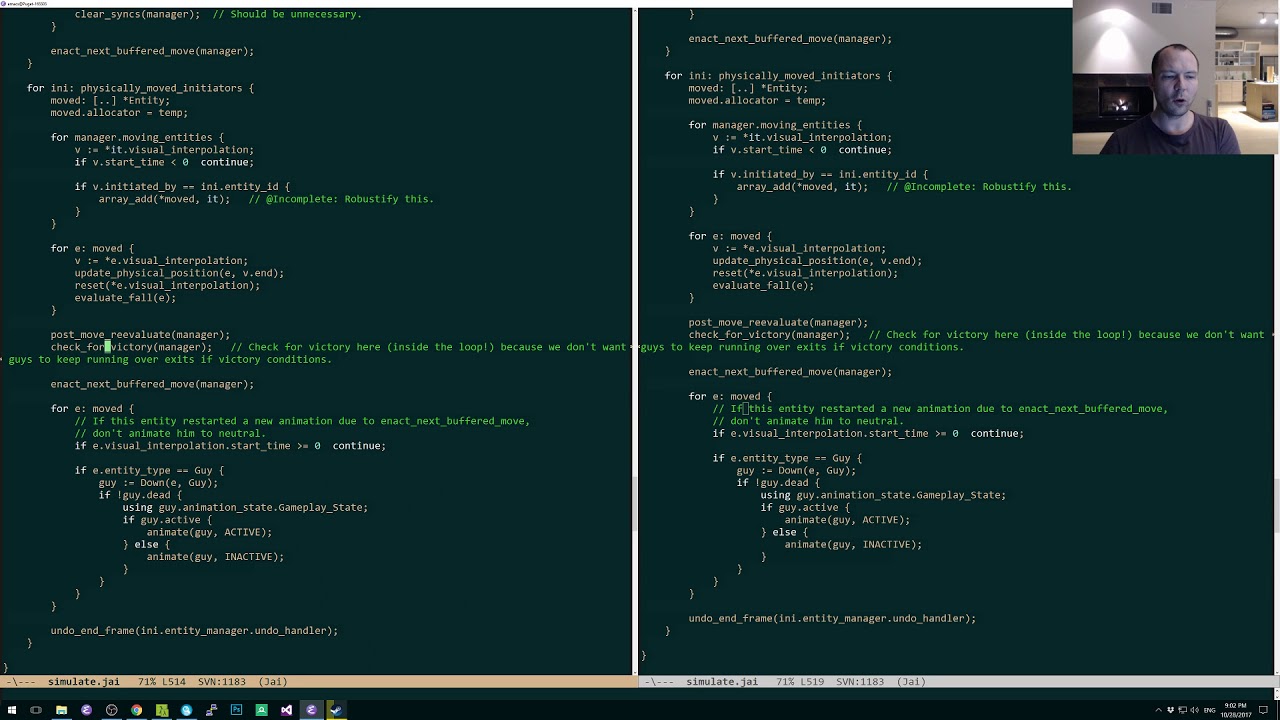This screenshot has height=720, width=1280.
Task: Click post_move_reevaluate(manager) in left pane
Action: (140, 335)
